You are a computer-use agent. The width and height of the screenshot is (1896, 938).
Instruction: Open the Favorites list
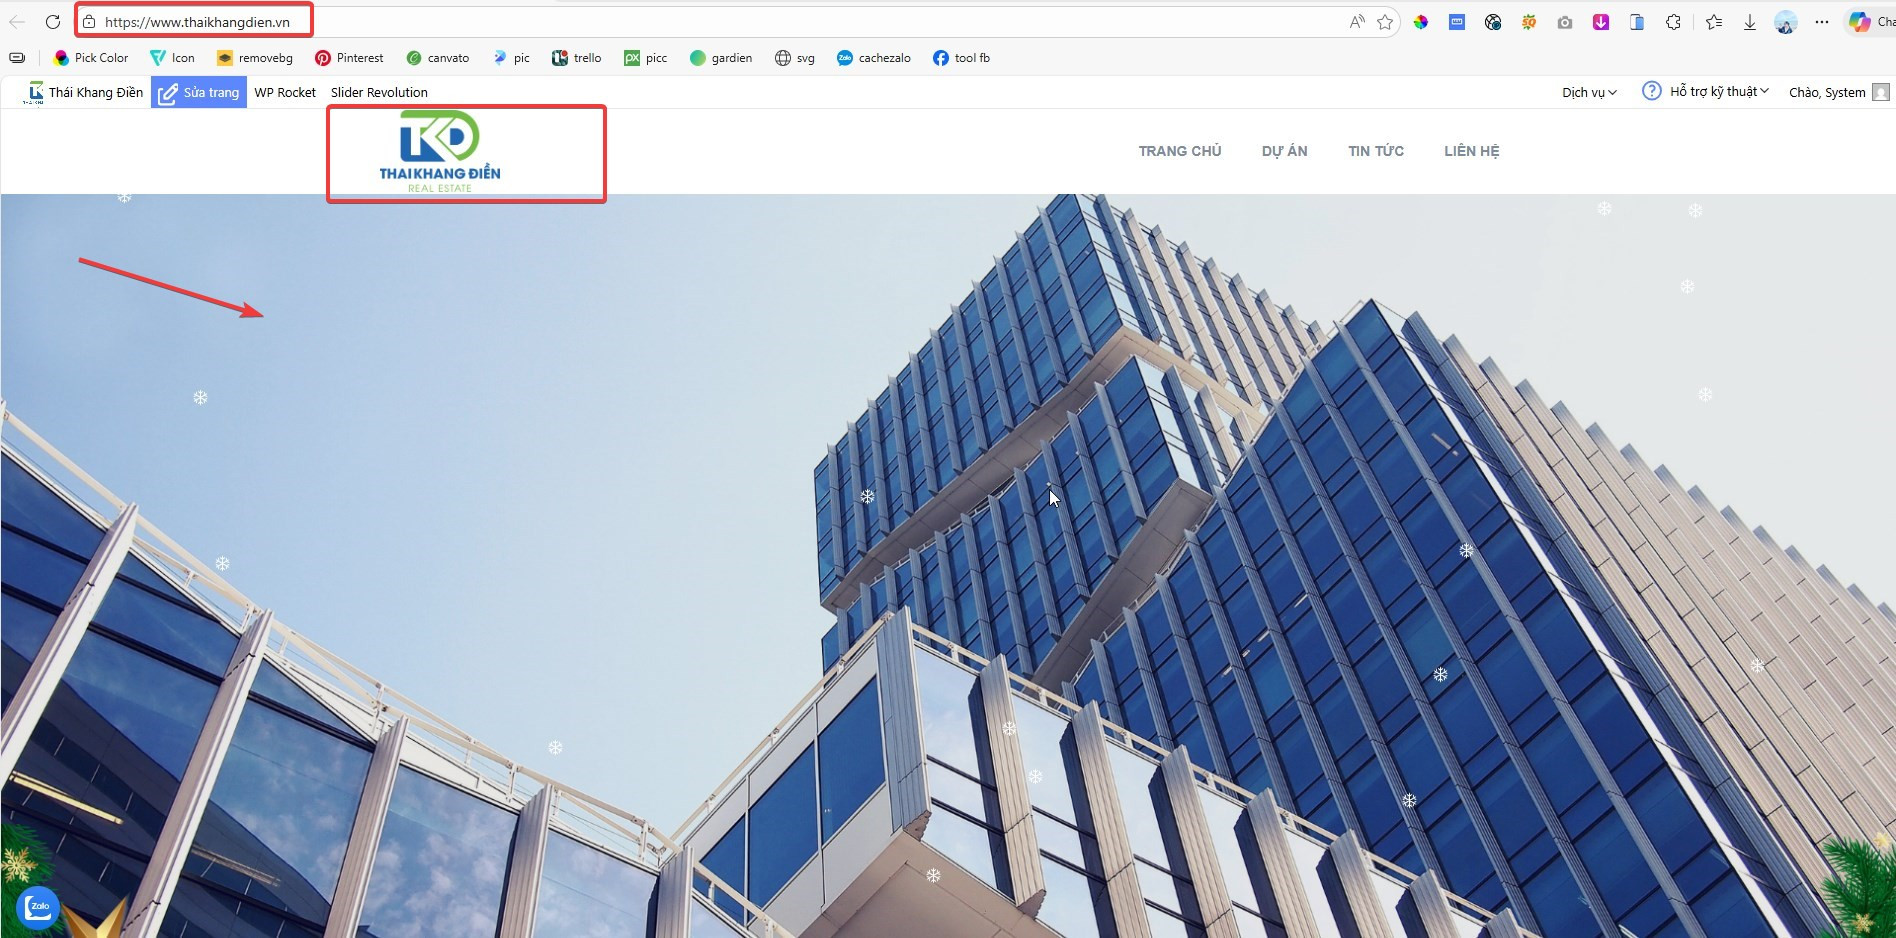click(x=1714, y=22)
